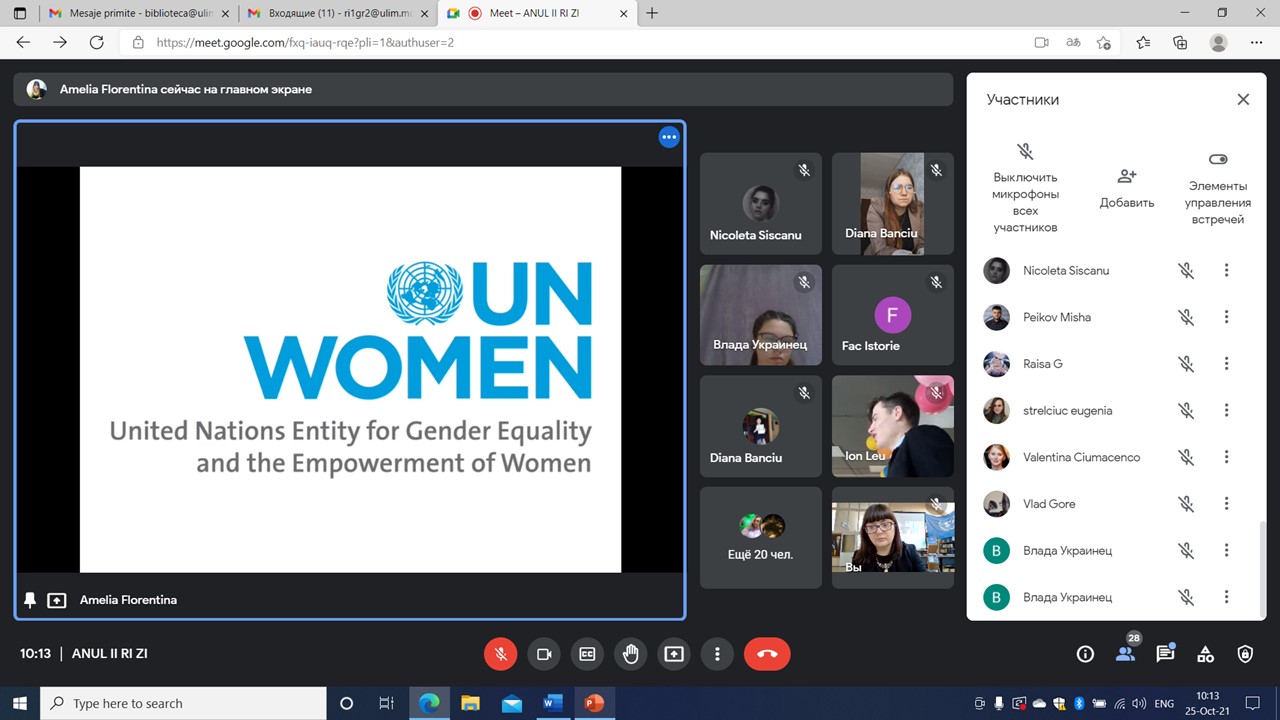Open browser Settings and more menu

tap(1257, 43)
